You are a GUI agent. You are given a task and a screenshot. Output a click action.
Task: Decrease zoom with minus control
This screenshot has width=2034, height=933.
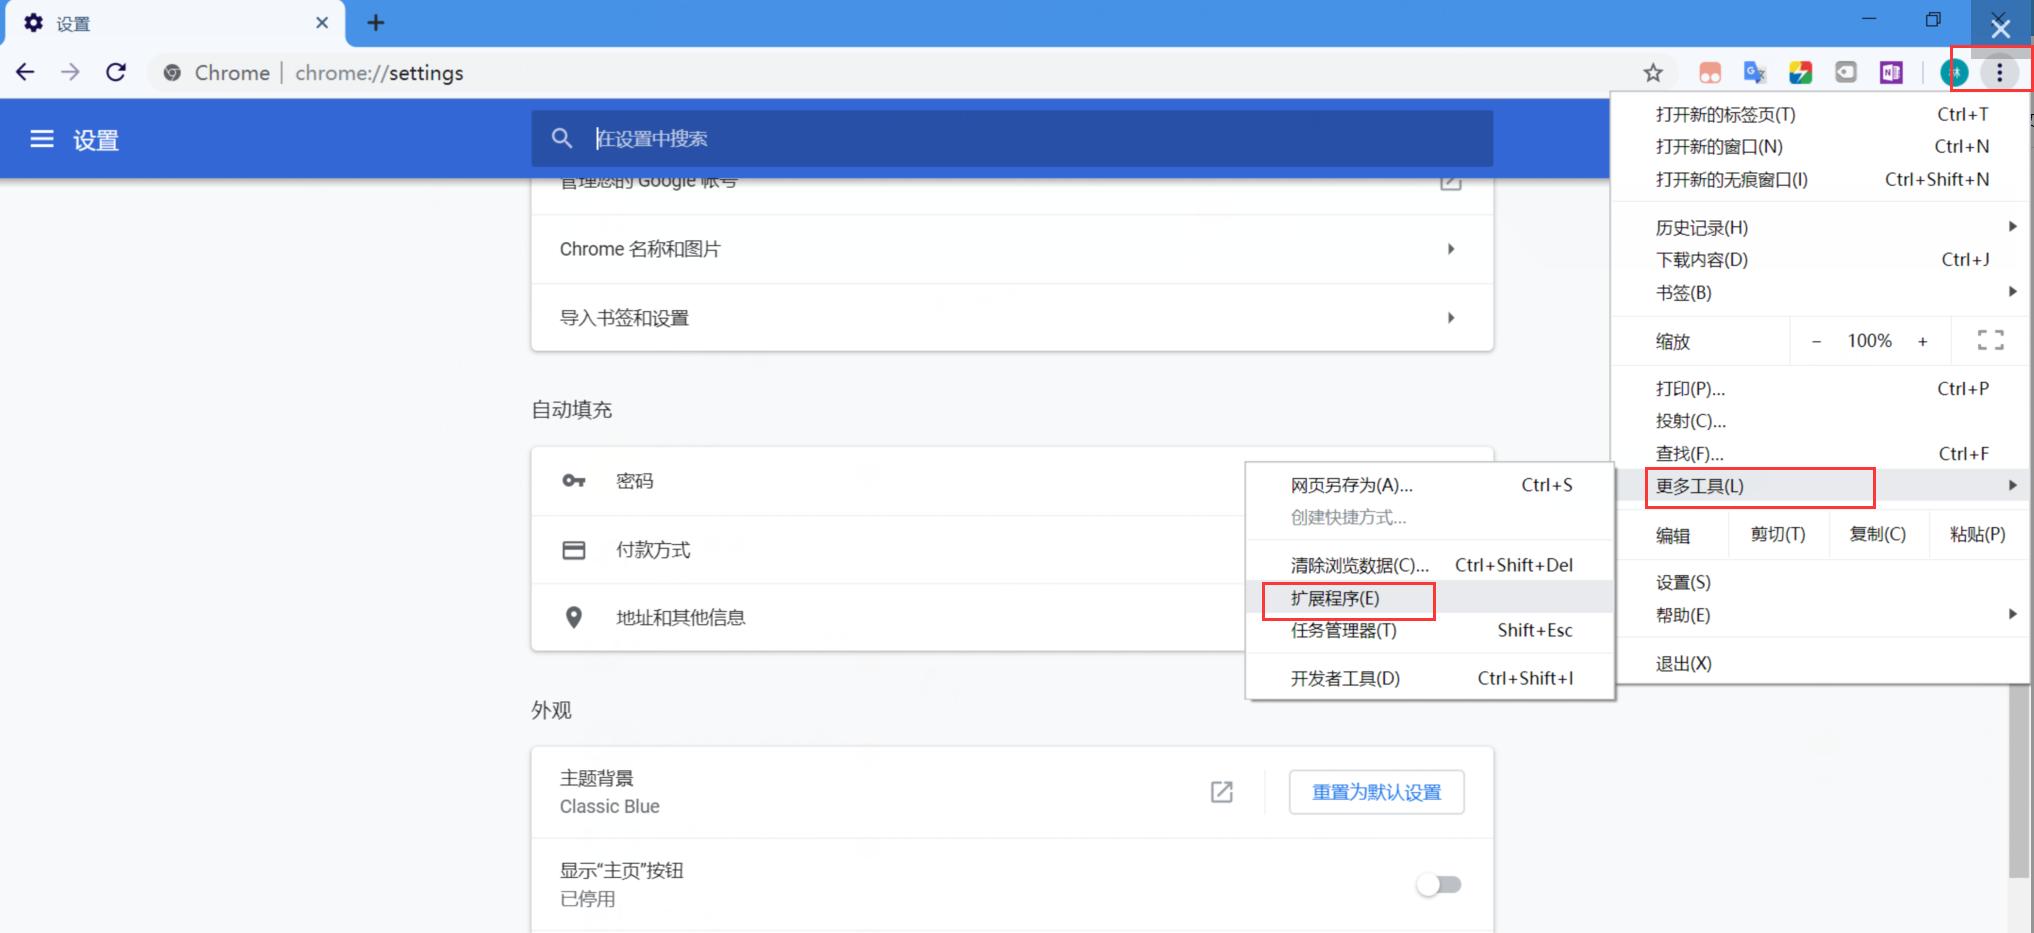coord(1816,340)
